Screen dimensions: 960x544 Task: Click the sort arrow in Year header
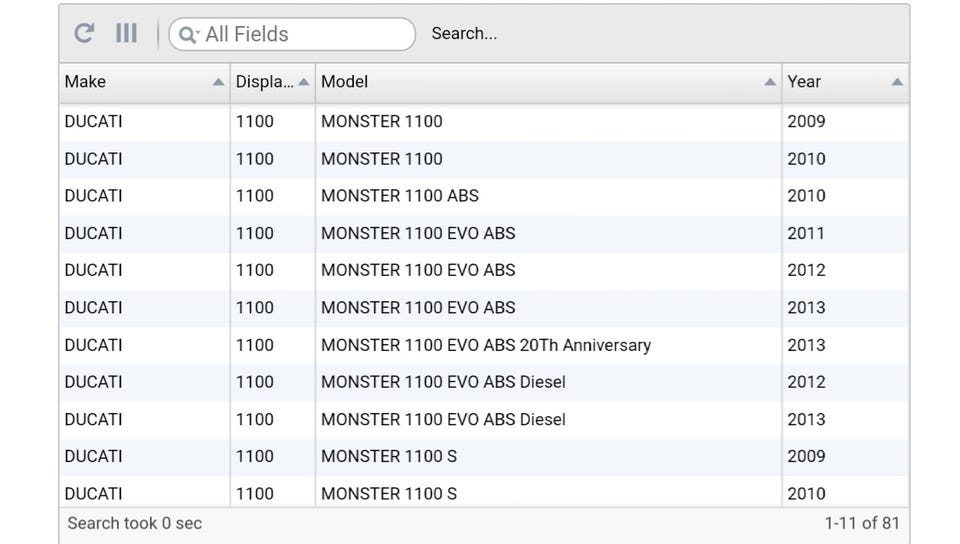tap(897, 83)
